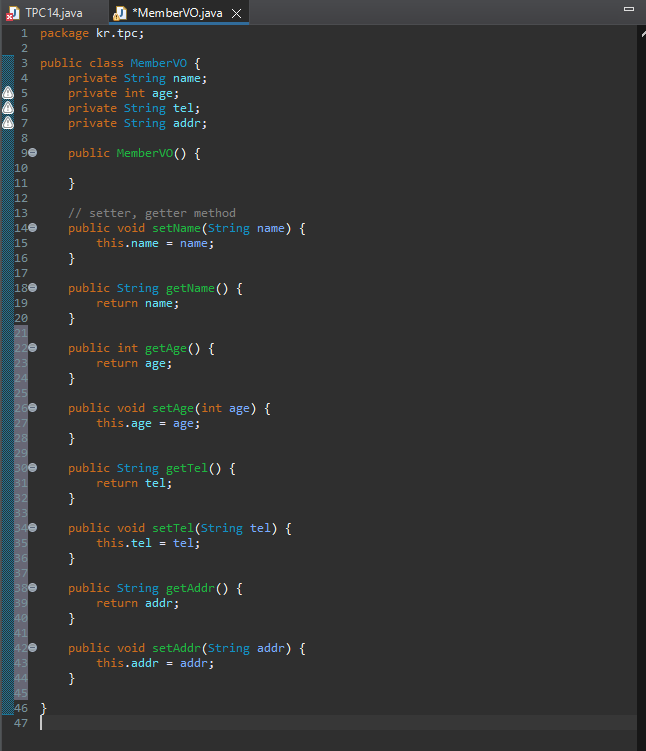Click the setName method name

click(176, 228)
